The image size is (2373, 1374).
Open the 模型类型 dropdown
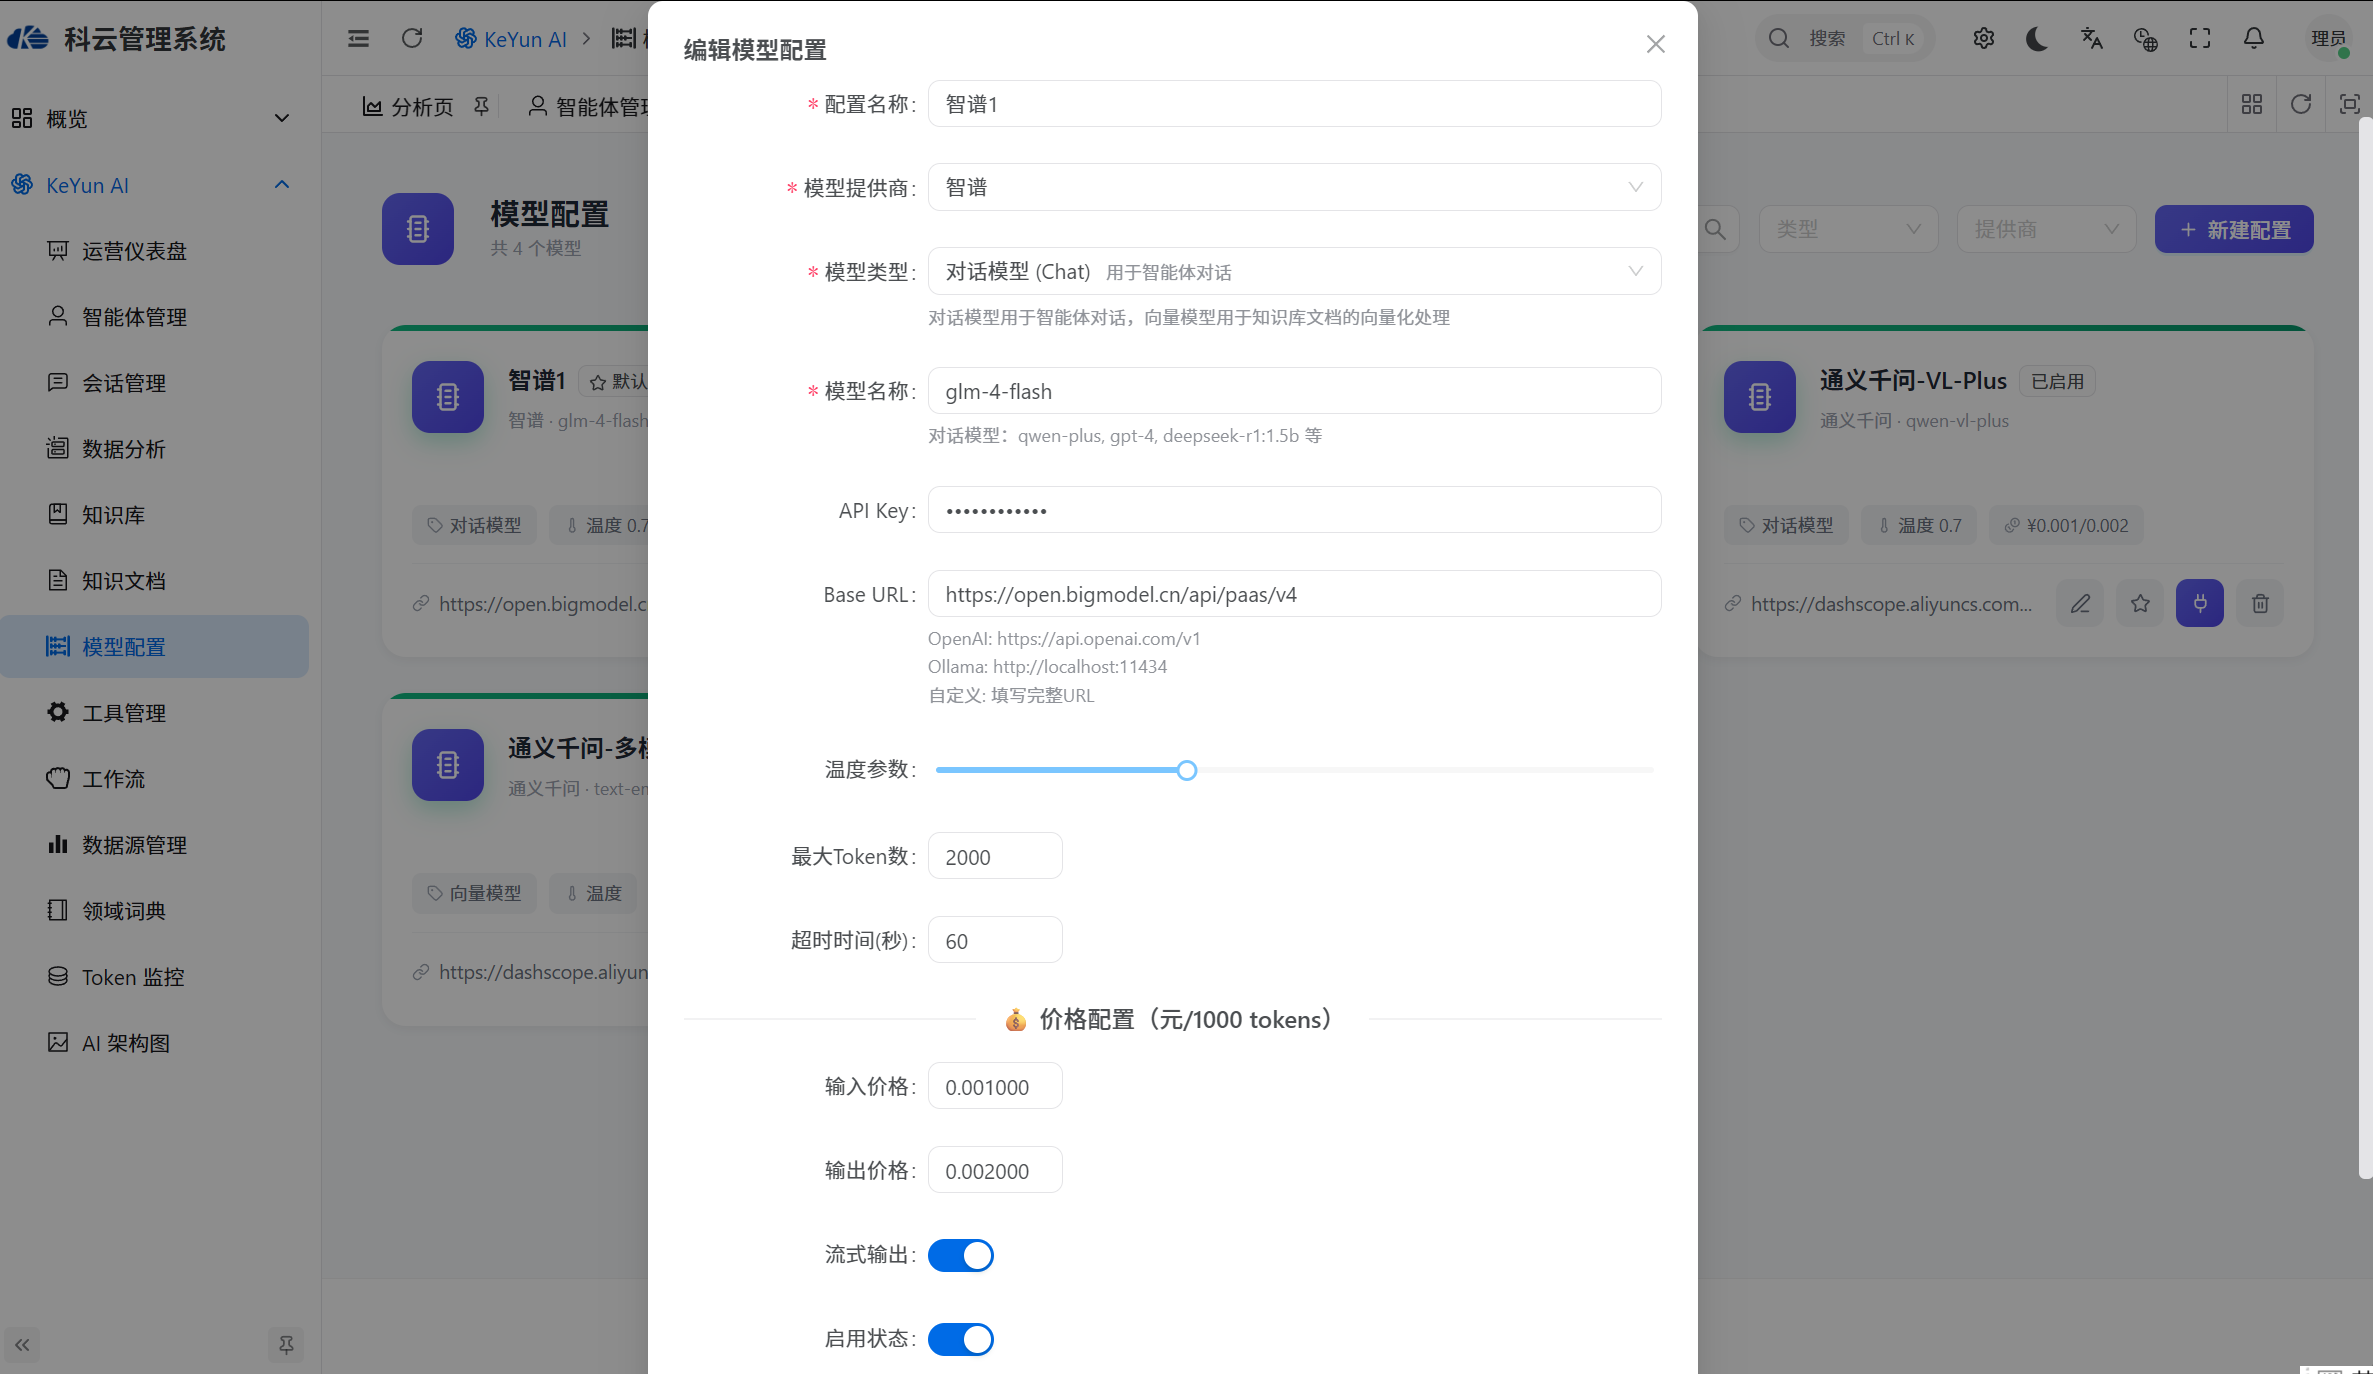coord(1295,271)
